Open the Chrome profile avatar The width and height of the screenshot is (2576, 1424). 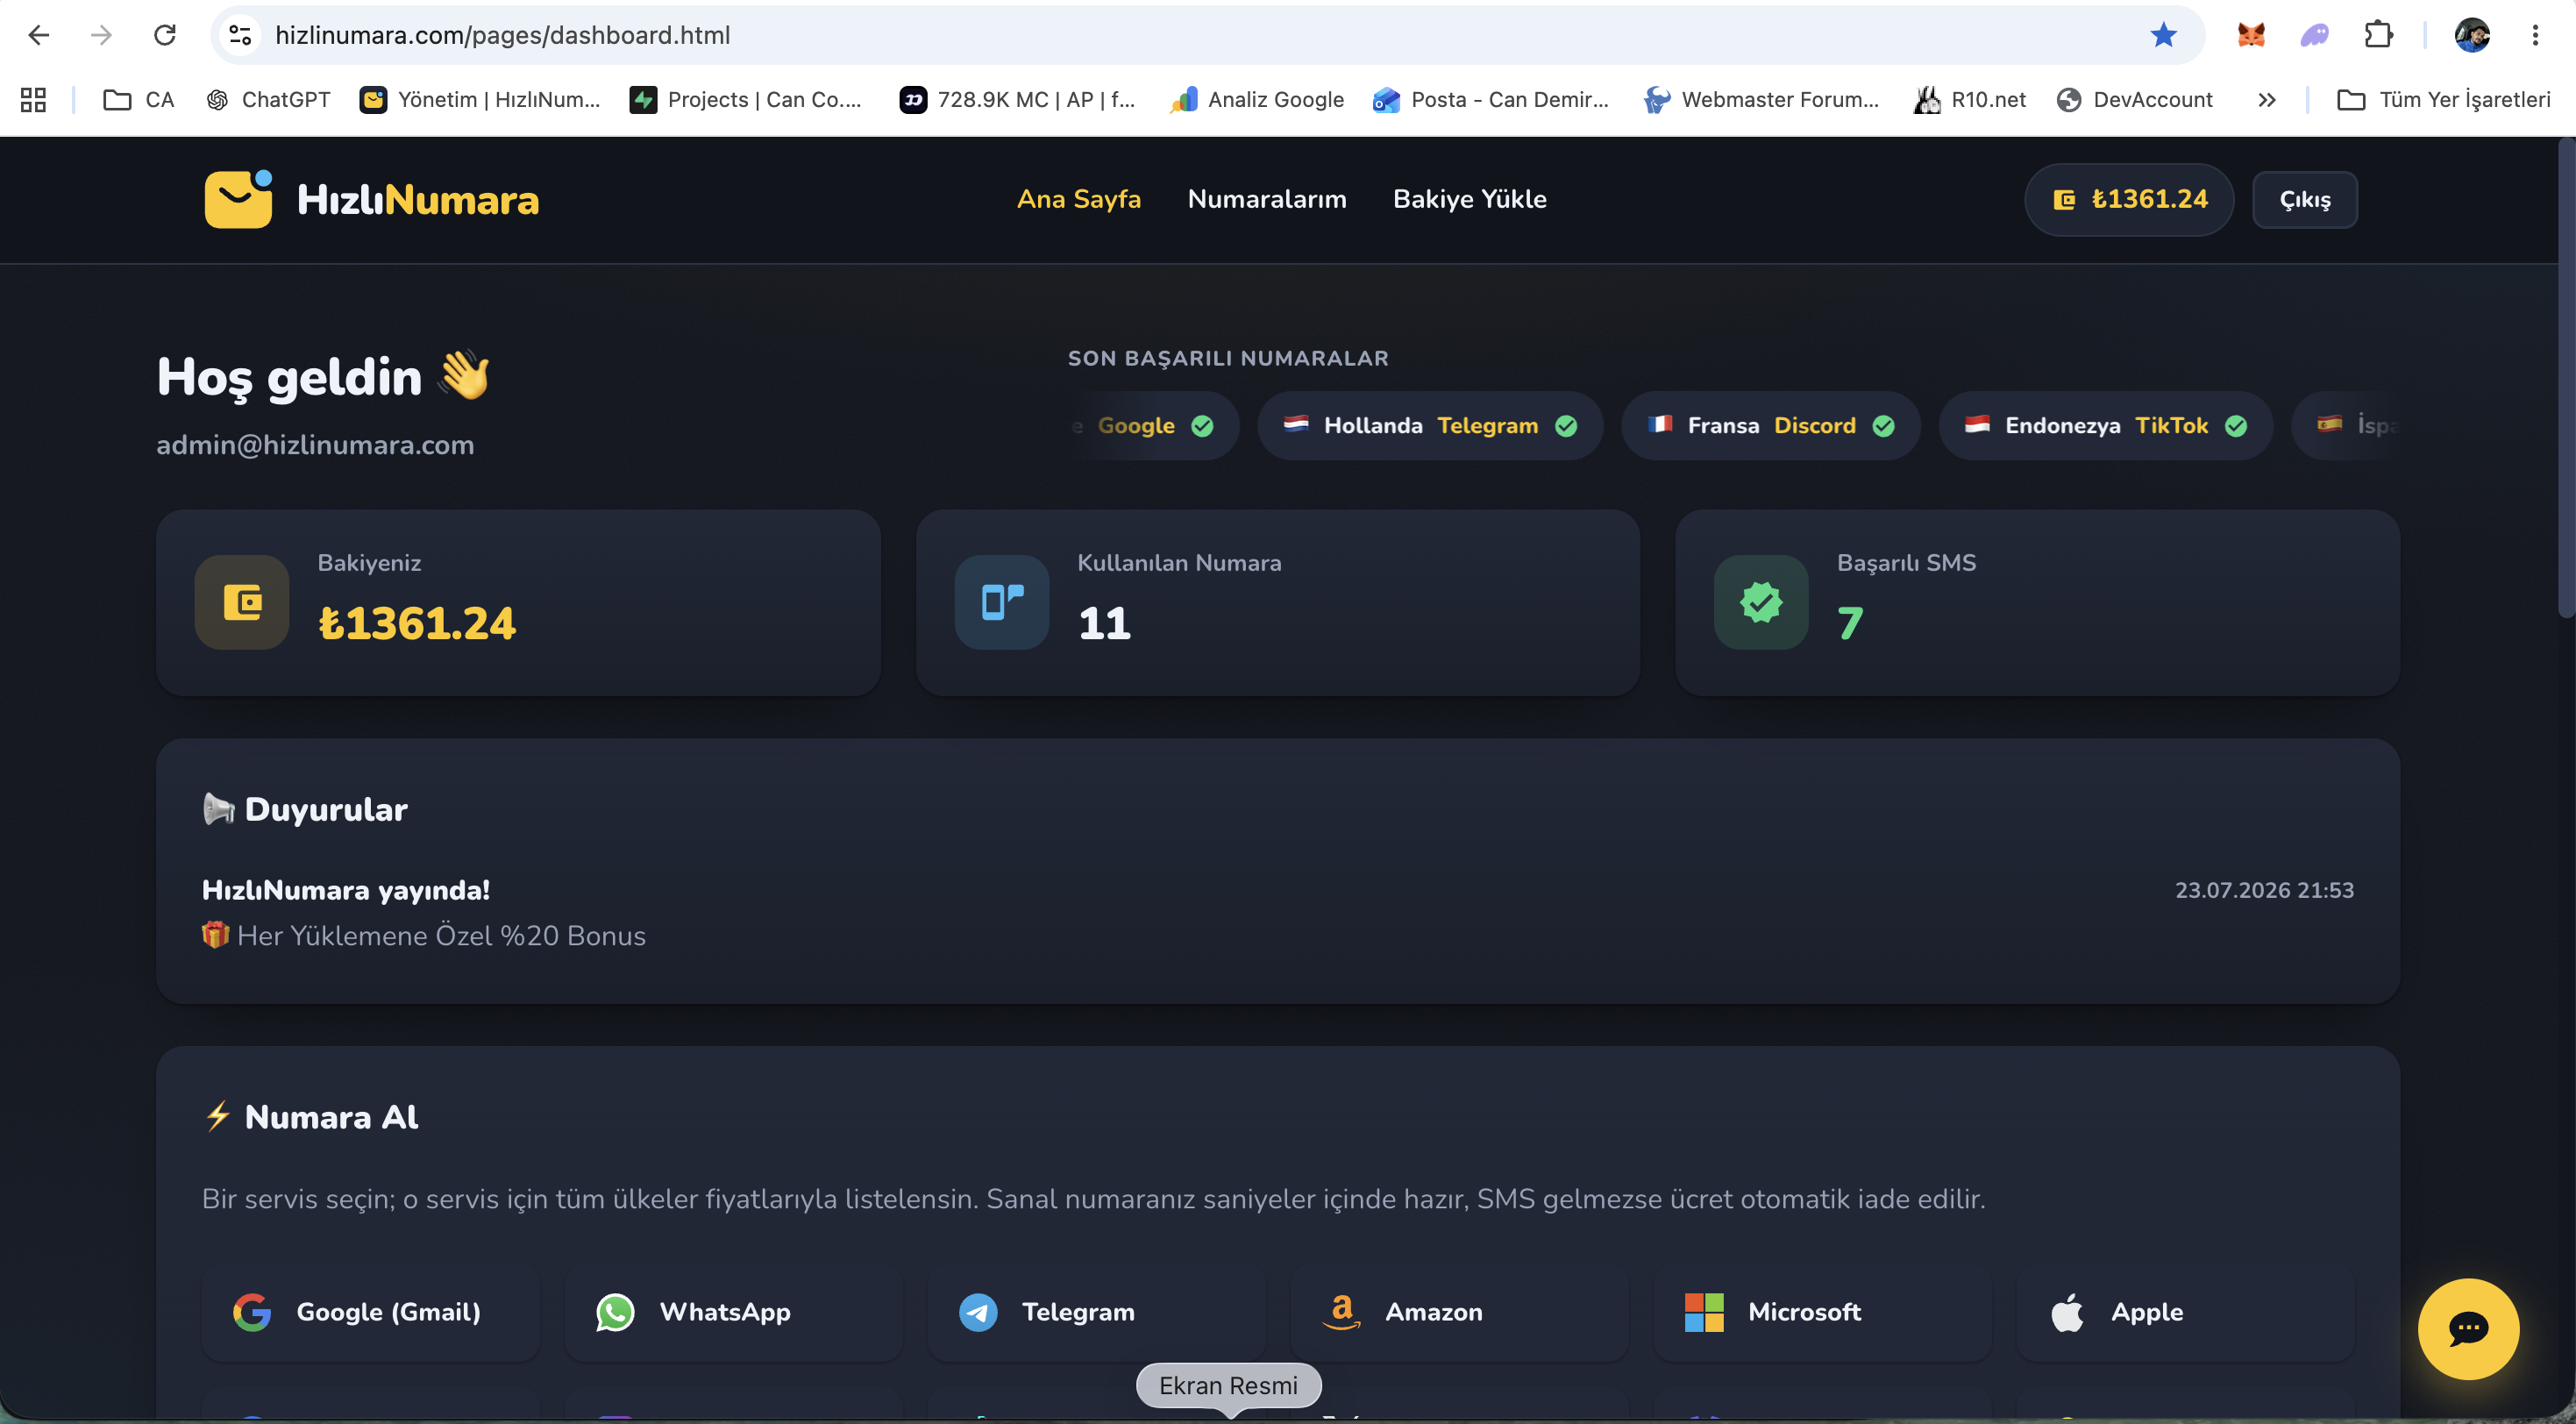click(x=2472, y=35)
